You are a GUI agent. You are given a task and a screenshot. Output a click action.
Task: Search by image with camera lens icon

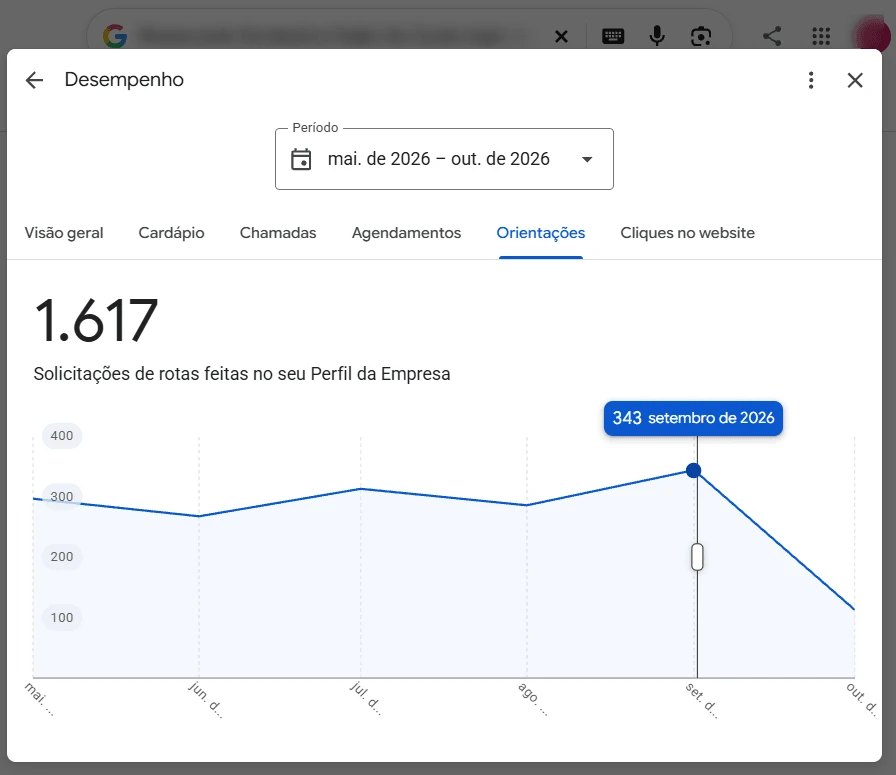701,37
